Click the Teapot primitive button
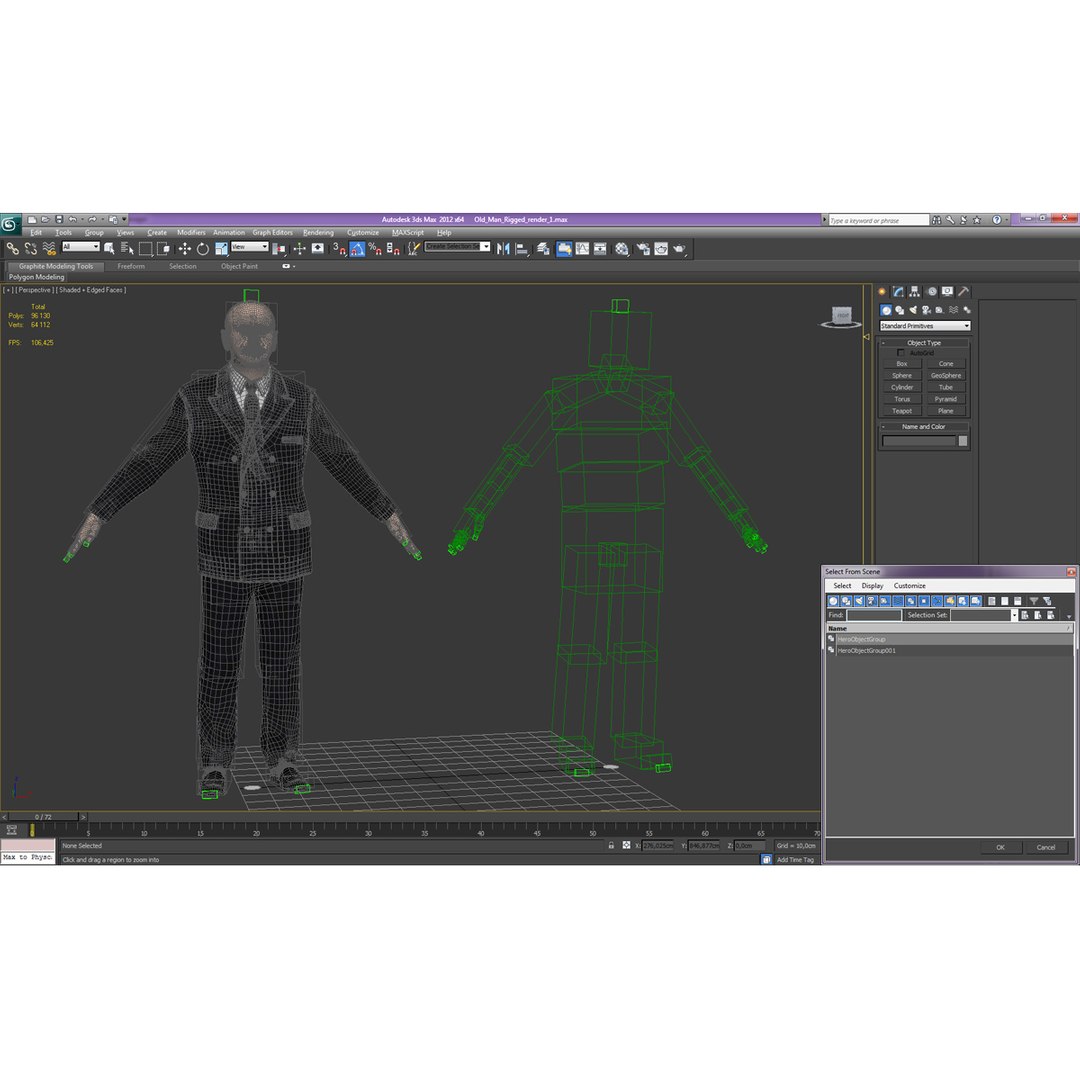 tap(902, 411)
